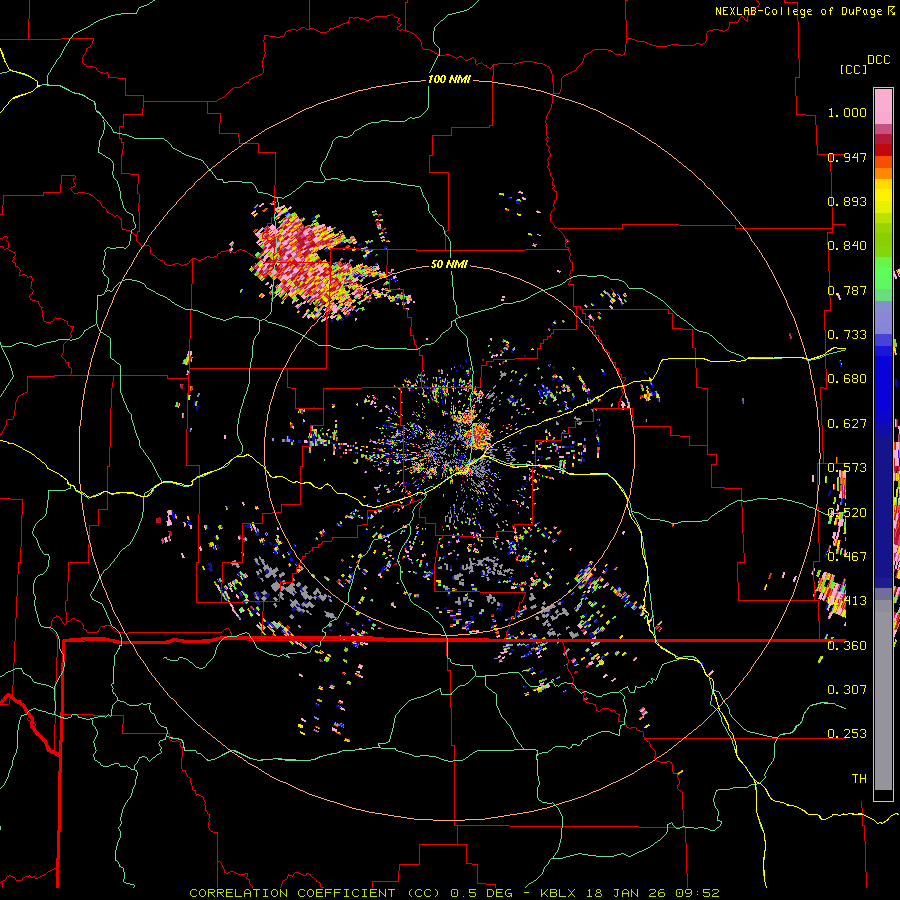Select the 0.253 scale value

[847, 734]
